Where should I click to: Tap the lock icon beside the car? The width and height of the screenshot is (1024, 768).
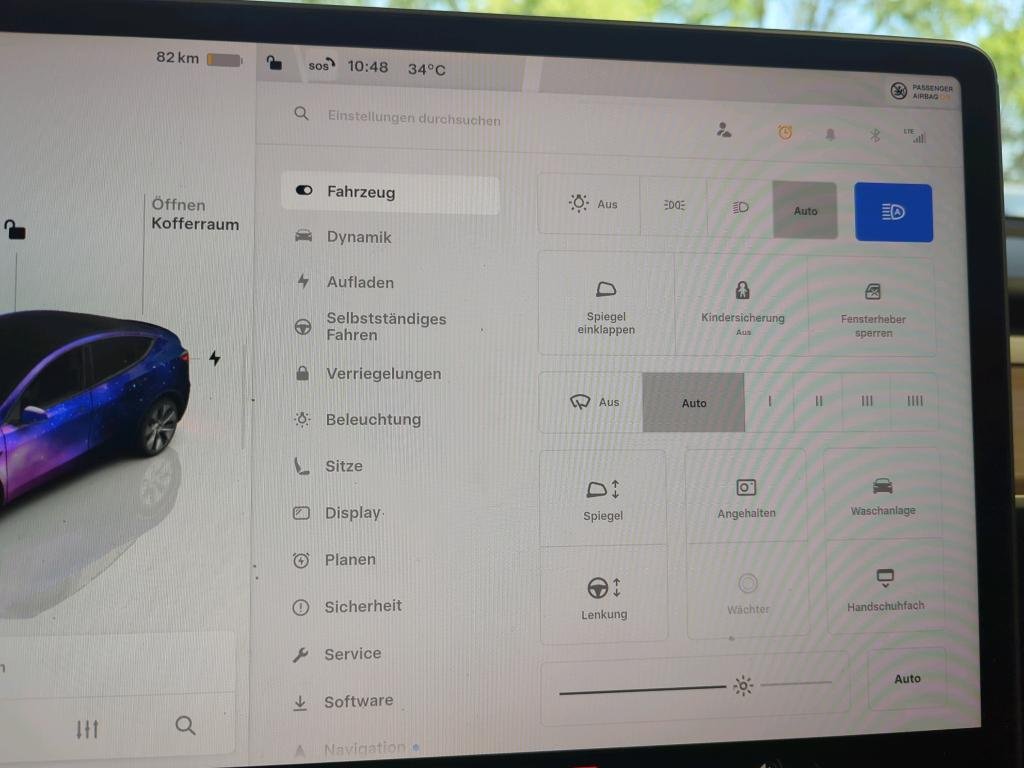tap(14, 229)
